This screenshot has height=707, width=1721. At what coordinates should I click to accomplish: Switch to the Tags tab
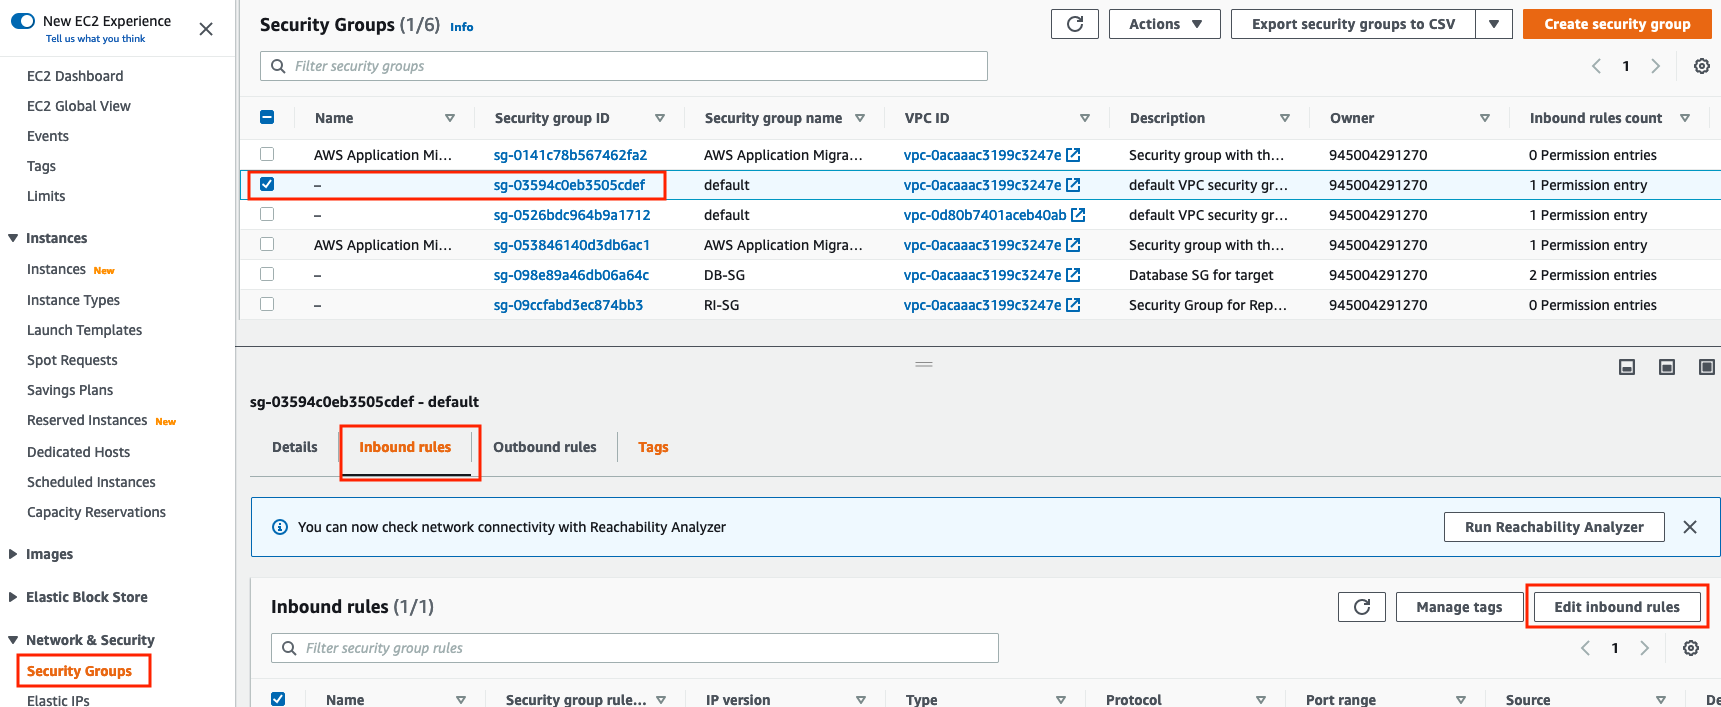[x=653, y=447]
